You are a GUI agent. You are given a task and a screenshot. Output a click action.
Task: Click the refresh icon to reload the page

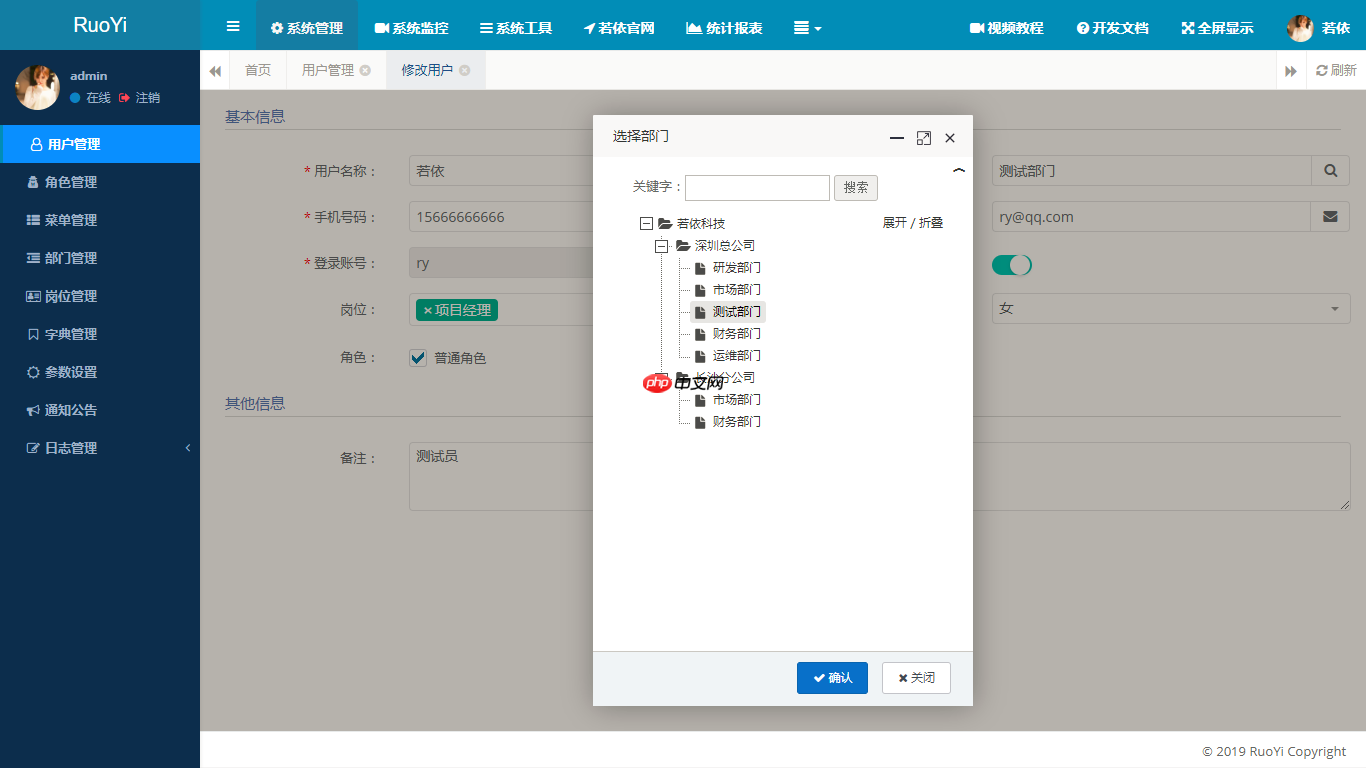pos(1336,70)
